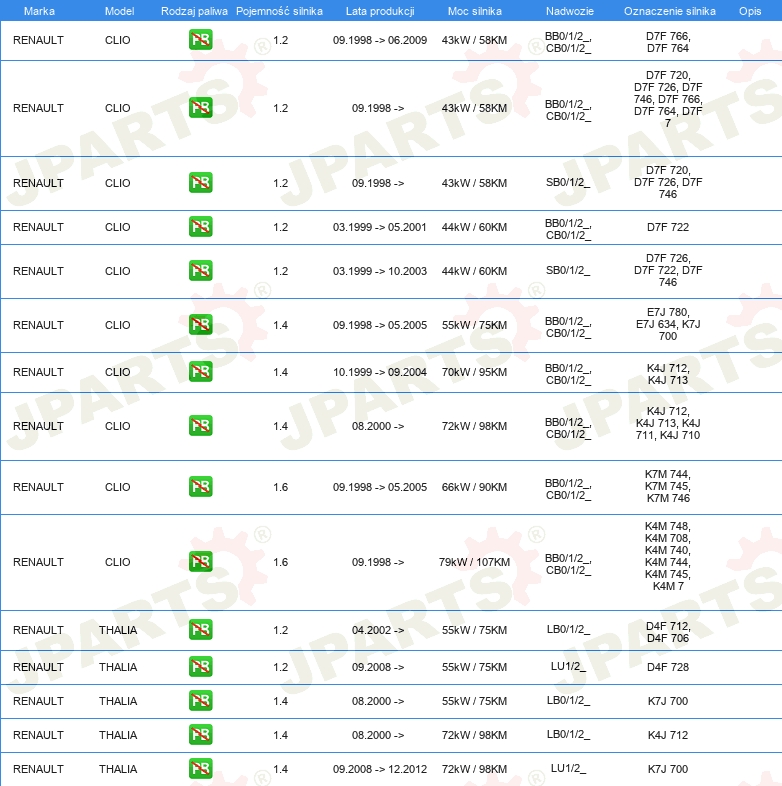This screenshot has width=782, height=786.
Task: Select engine cell D7F 726, D7F 722, D7F 746
Action: coord(668,270)
